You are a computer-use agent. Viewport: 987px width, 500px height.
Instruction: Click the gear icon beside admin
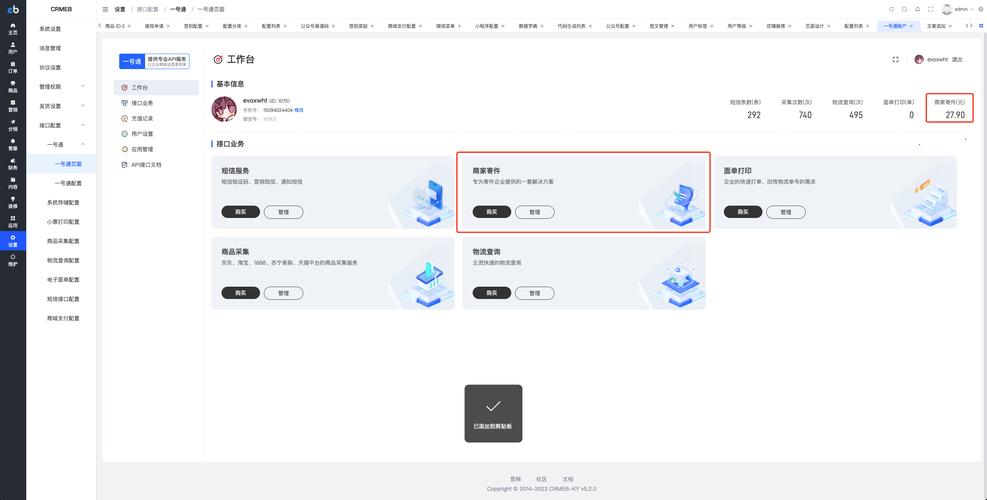980,9
